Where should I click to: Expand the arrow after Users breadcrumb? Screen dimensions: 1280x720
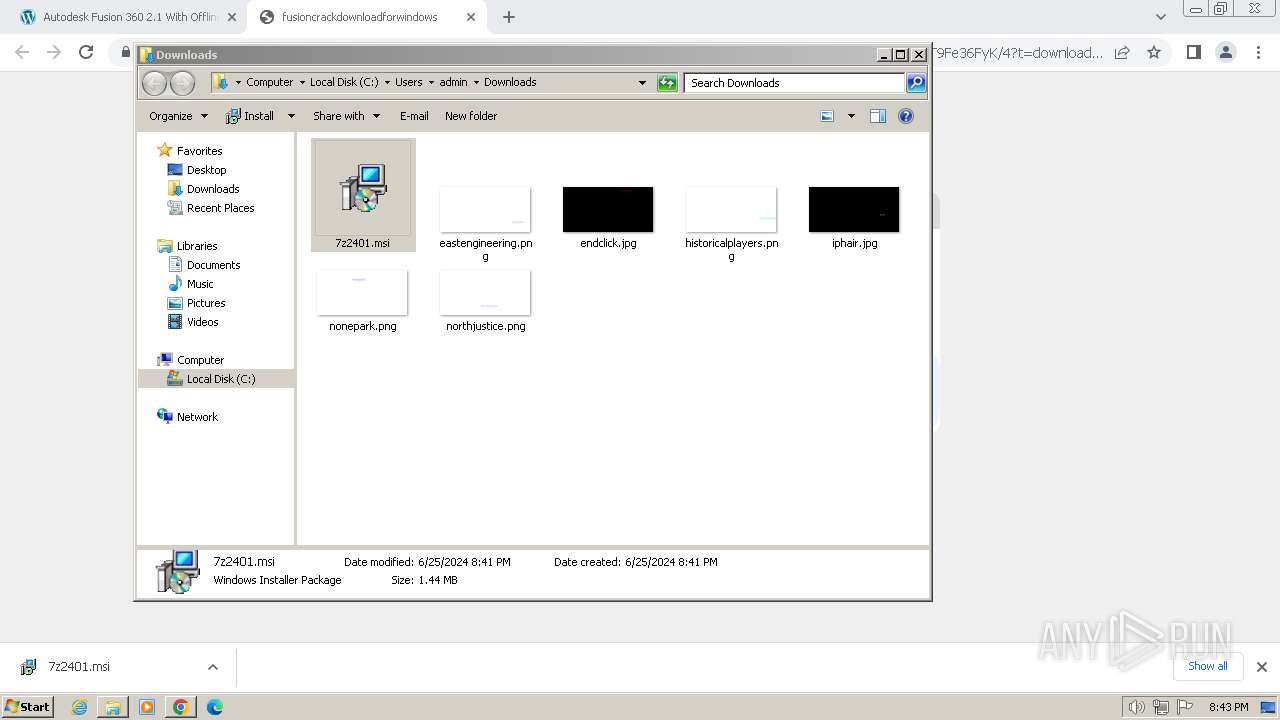pos(431,83)
